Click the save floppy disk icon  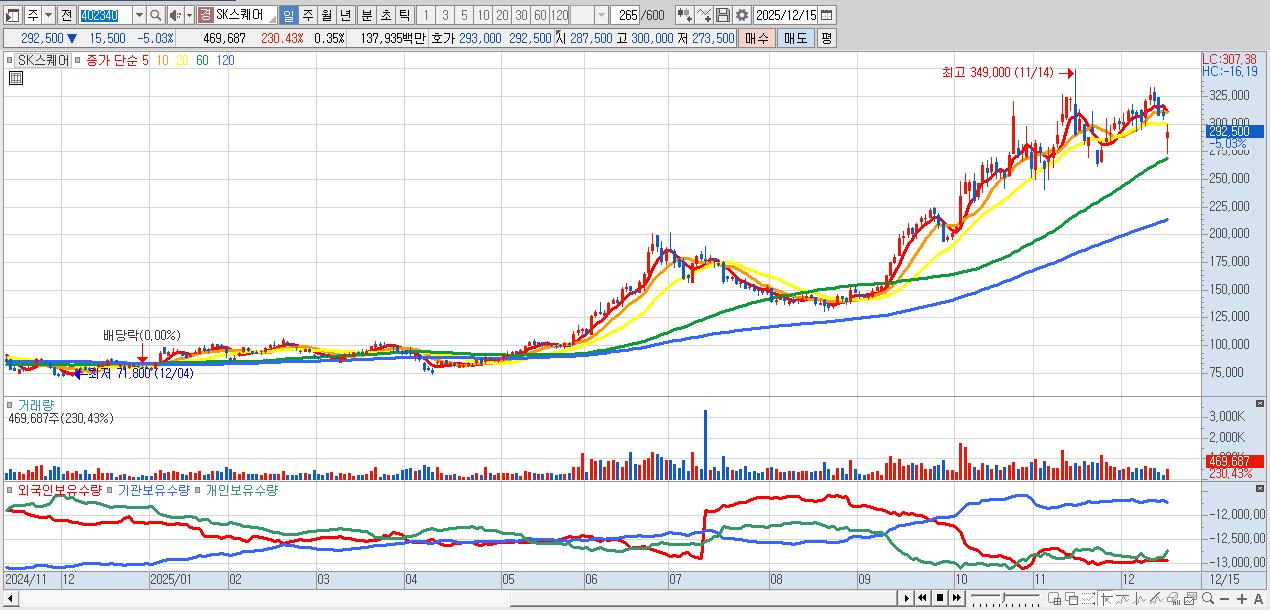click(723, 15)
